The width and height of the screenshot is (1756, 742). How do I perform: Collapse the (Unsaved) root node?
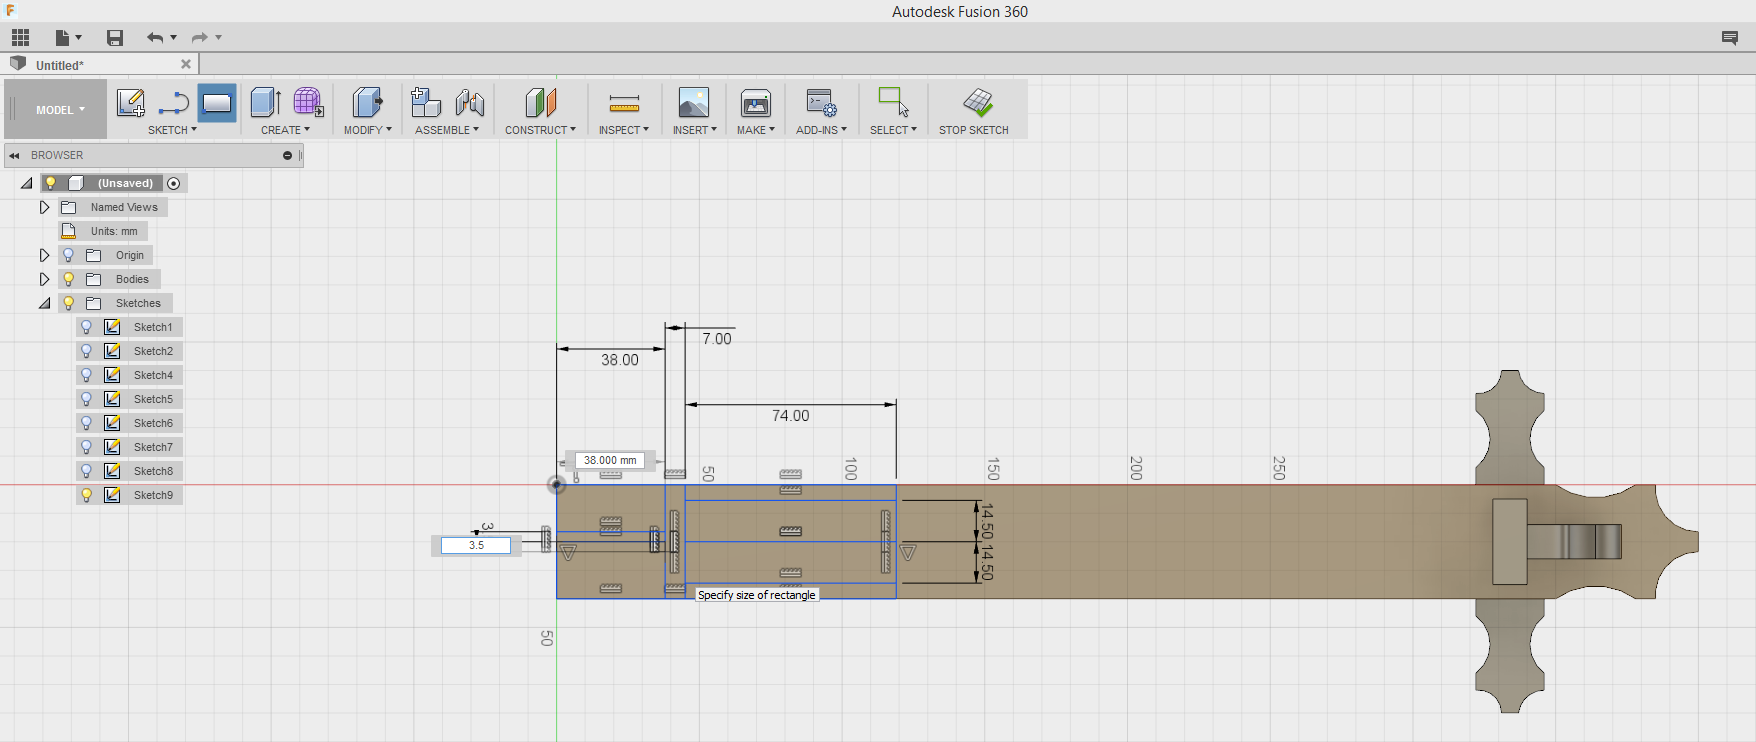click(27, 184)
